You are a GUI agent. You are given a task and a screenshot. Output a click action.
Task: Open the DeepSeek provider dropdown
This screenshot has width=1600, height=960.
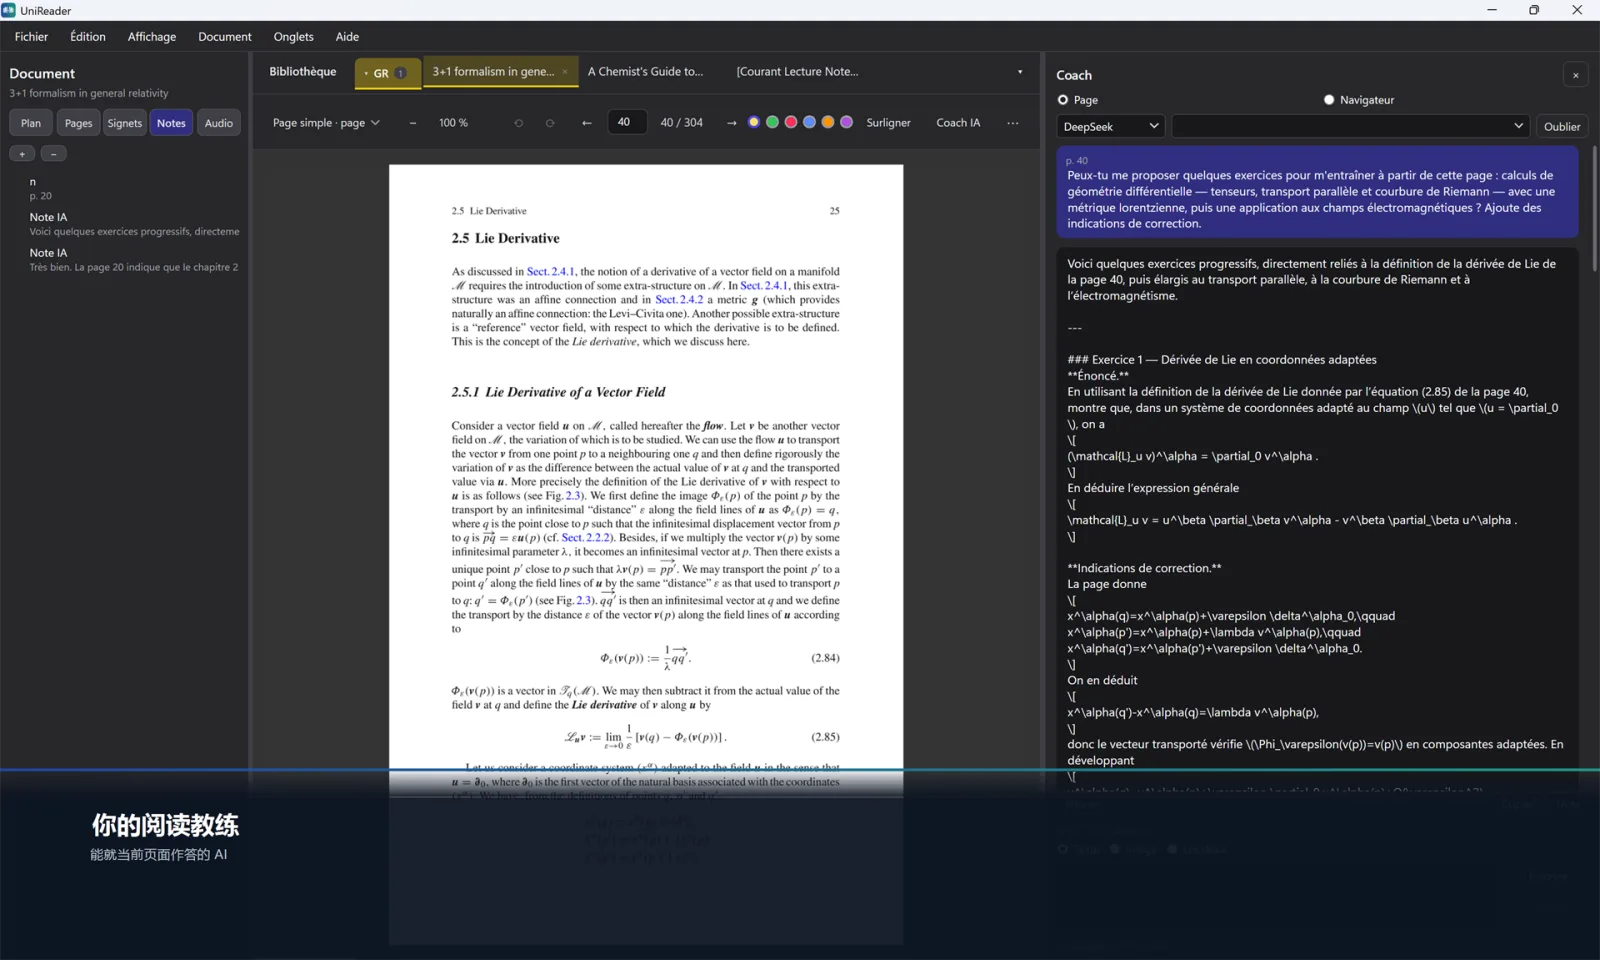[1111, 127]
